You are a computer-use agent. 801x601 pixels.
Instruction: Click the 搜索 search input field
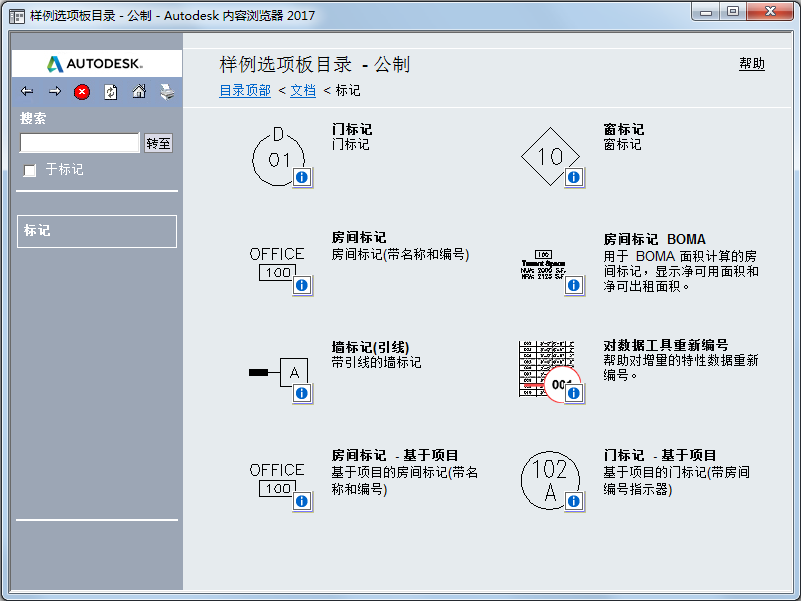point(79,143)
